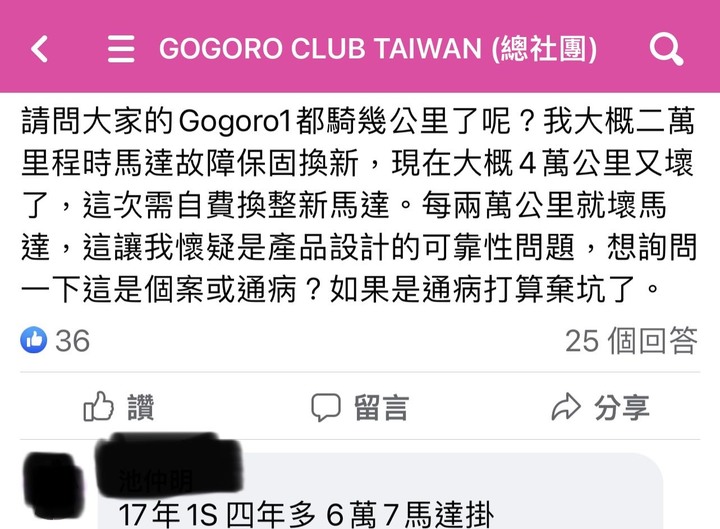720x529 pixels.
Task: View the 36 reactions count
Action: (x=73, y=341)
